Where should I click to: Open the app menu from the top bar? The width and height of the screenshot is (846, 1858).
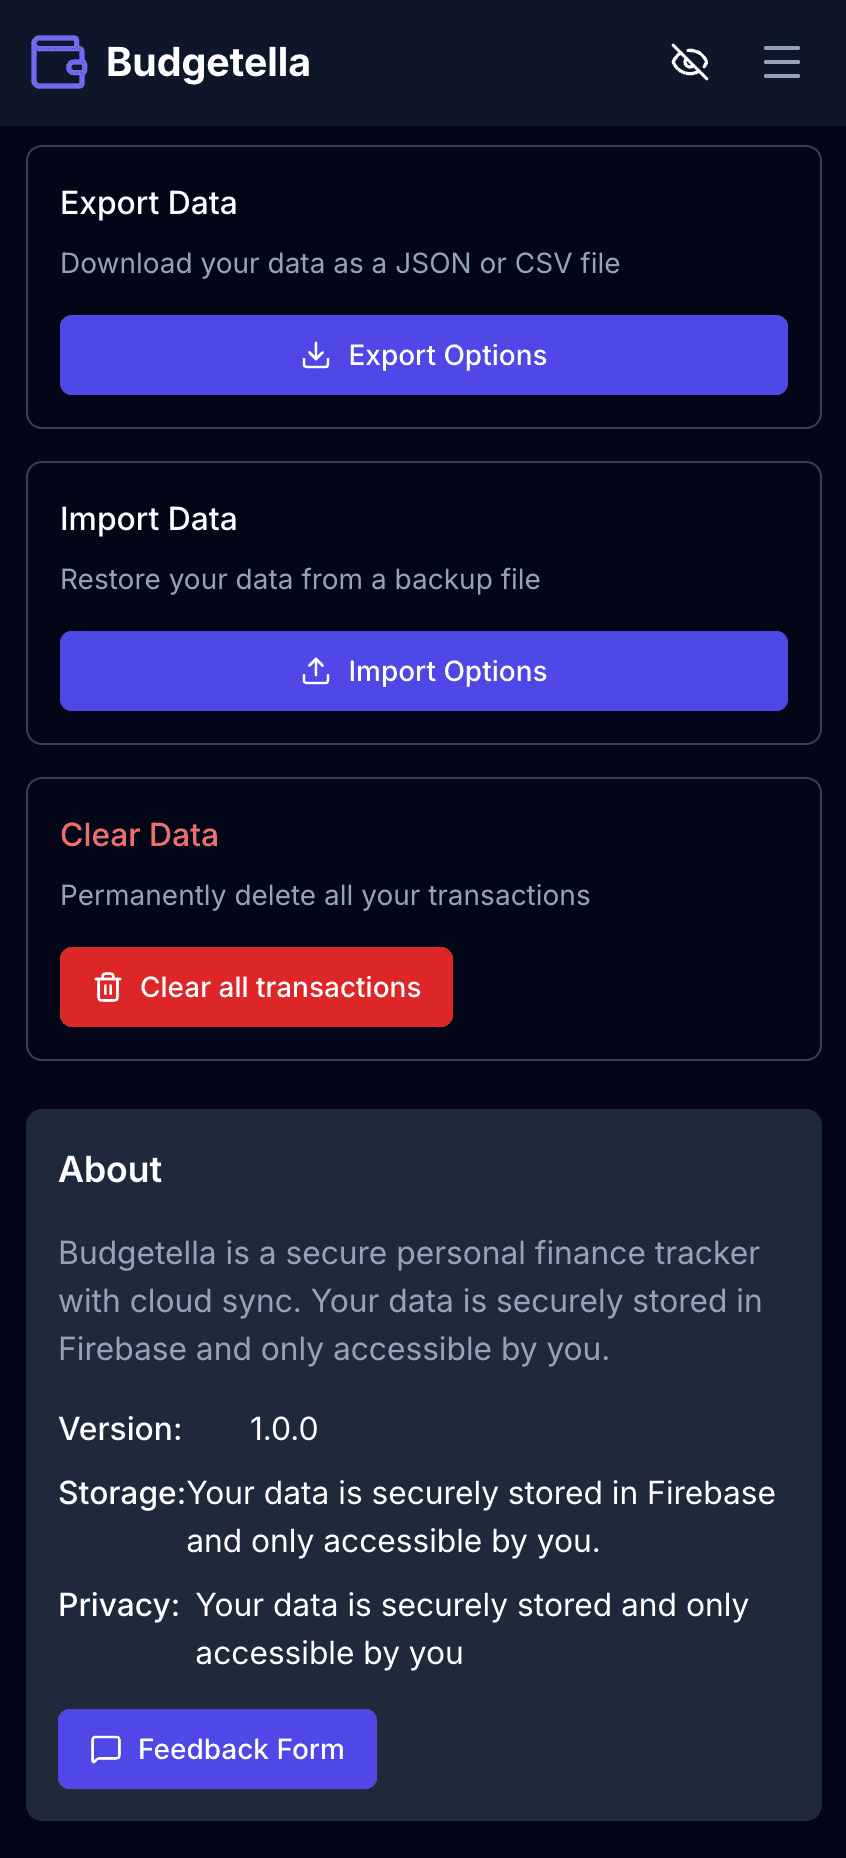(781, 62)
